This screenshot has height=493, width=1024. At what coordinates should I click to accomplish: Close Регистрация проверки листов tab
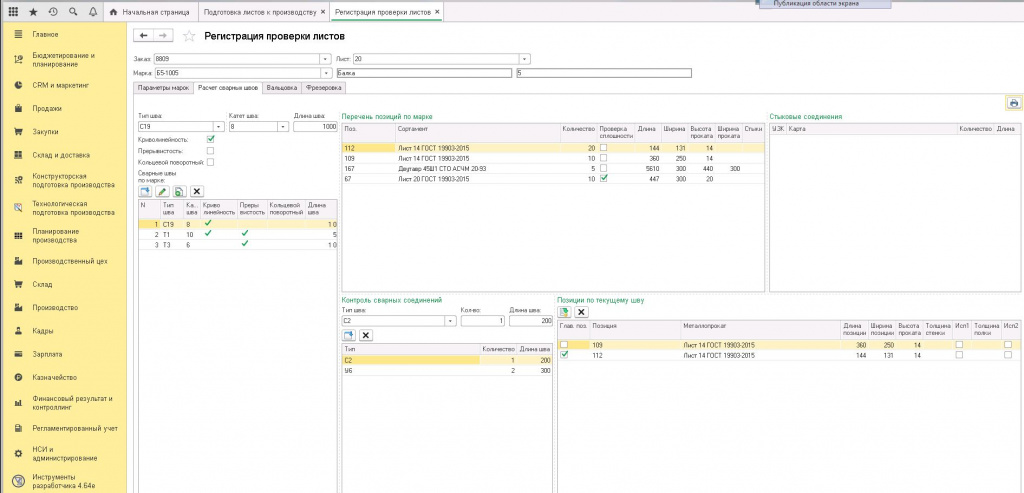[x=437, y=12]
